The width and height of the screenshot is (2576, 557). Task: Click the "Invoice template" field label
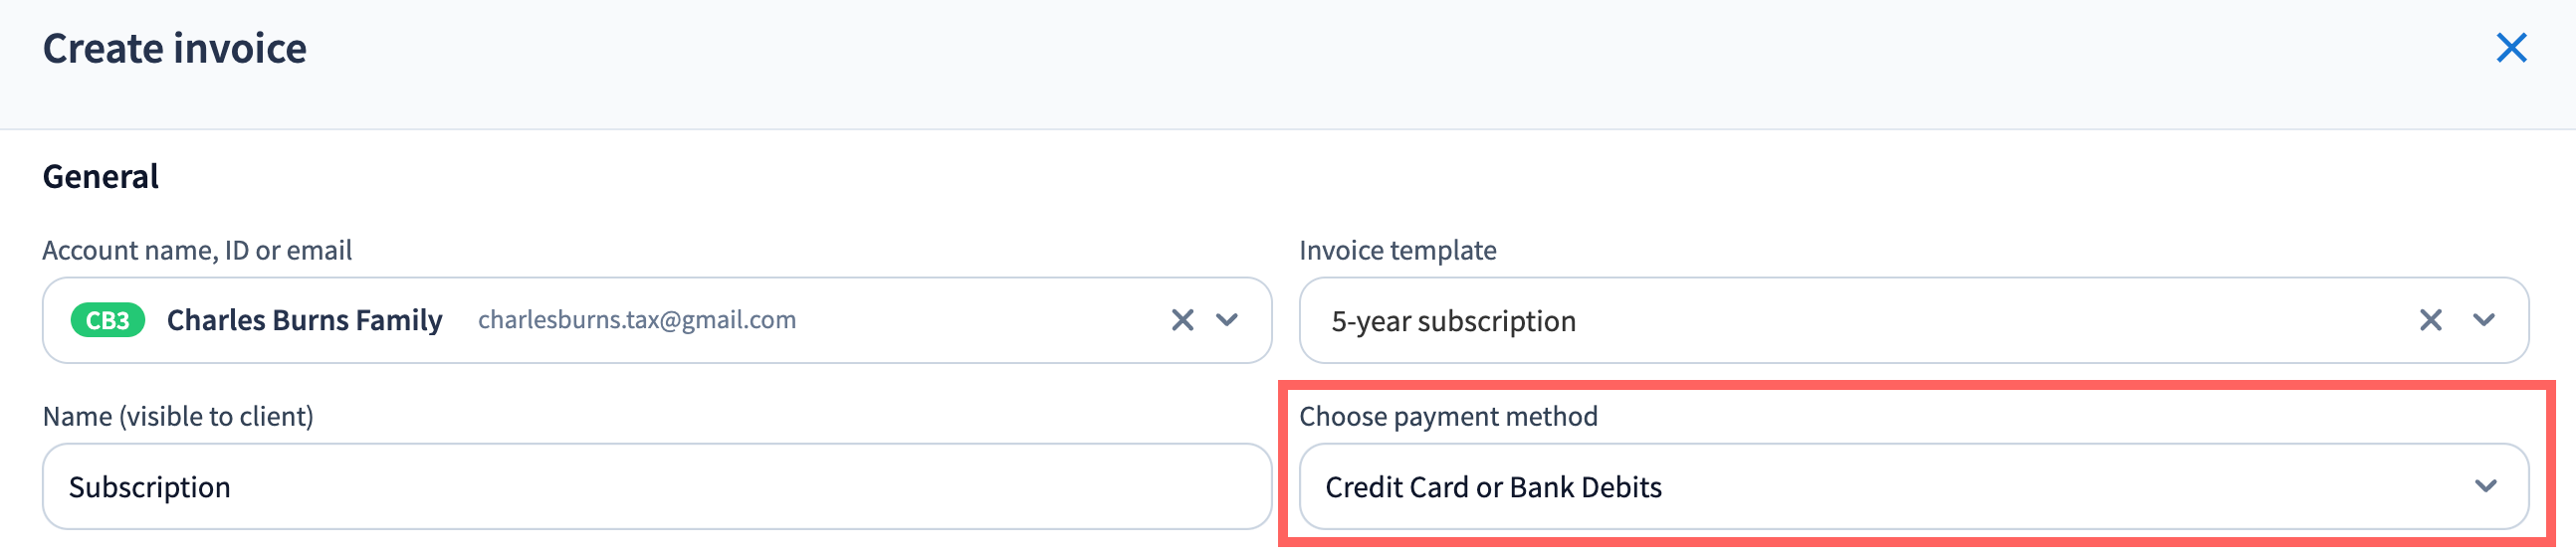[1397, 250]
